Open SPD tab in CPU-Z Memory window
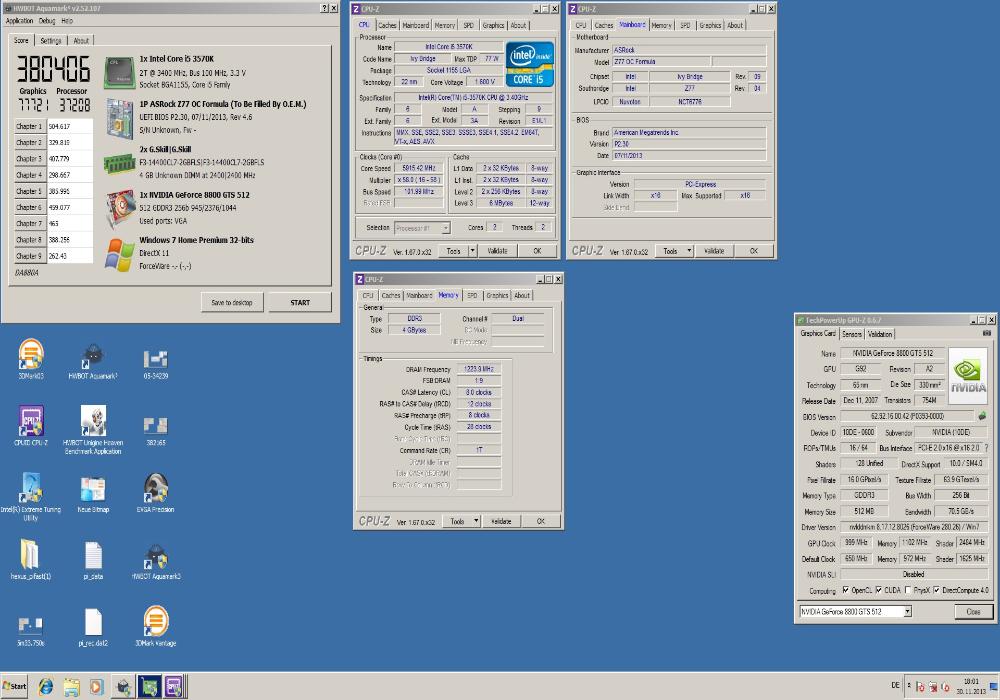The width and height of the screenshot is (1000, 700). tap(472, 296)
